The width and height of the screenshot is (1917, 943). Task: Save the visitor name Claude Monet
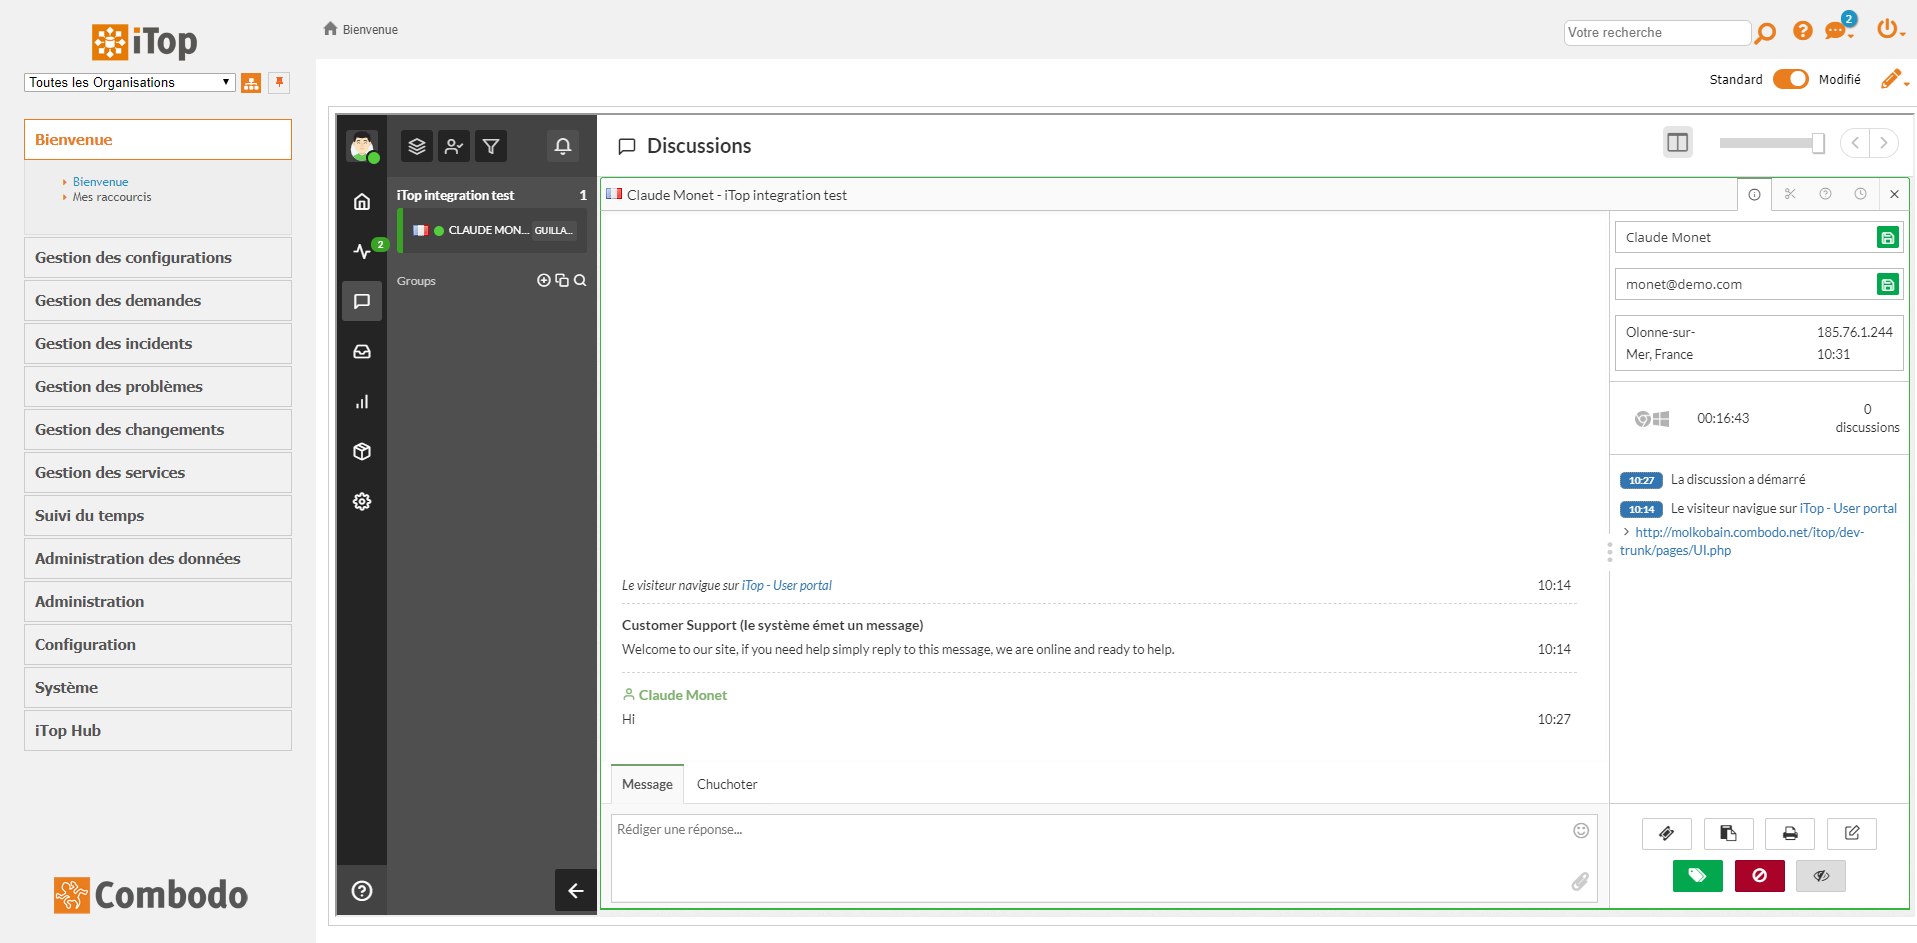coord(1887,237)
